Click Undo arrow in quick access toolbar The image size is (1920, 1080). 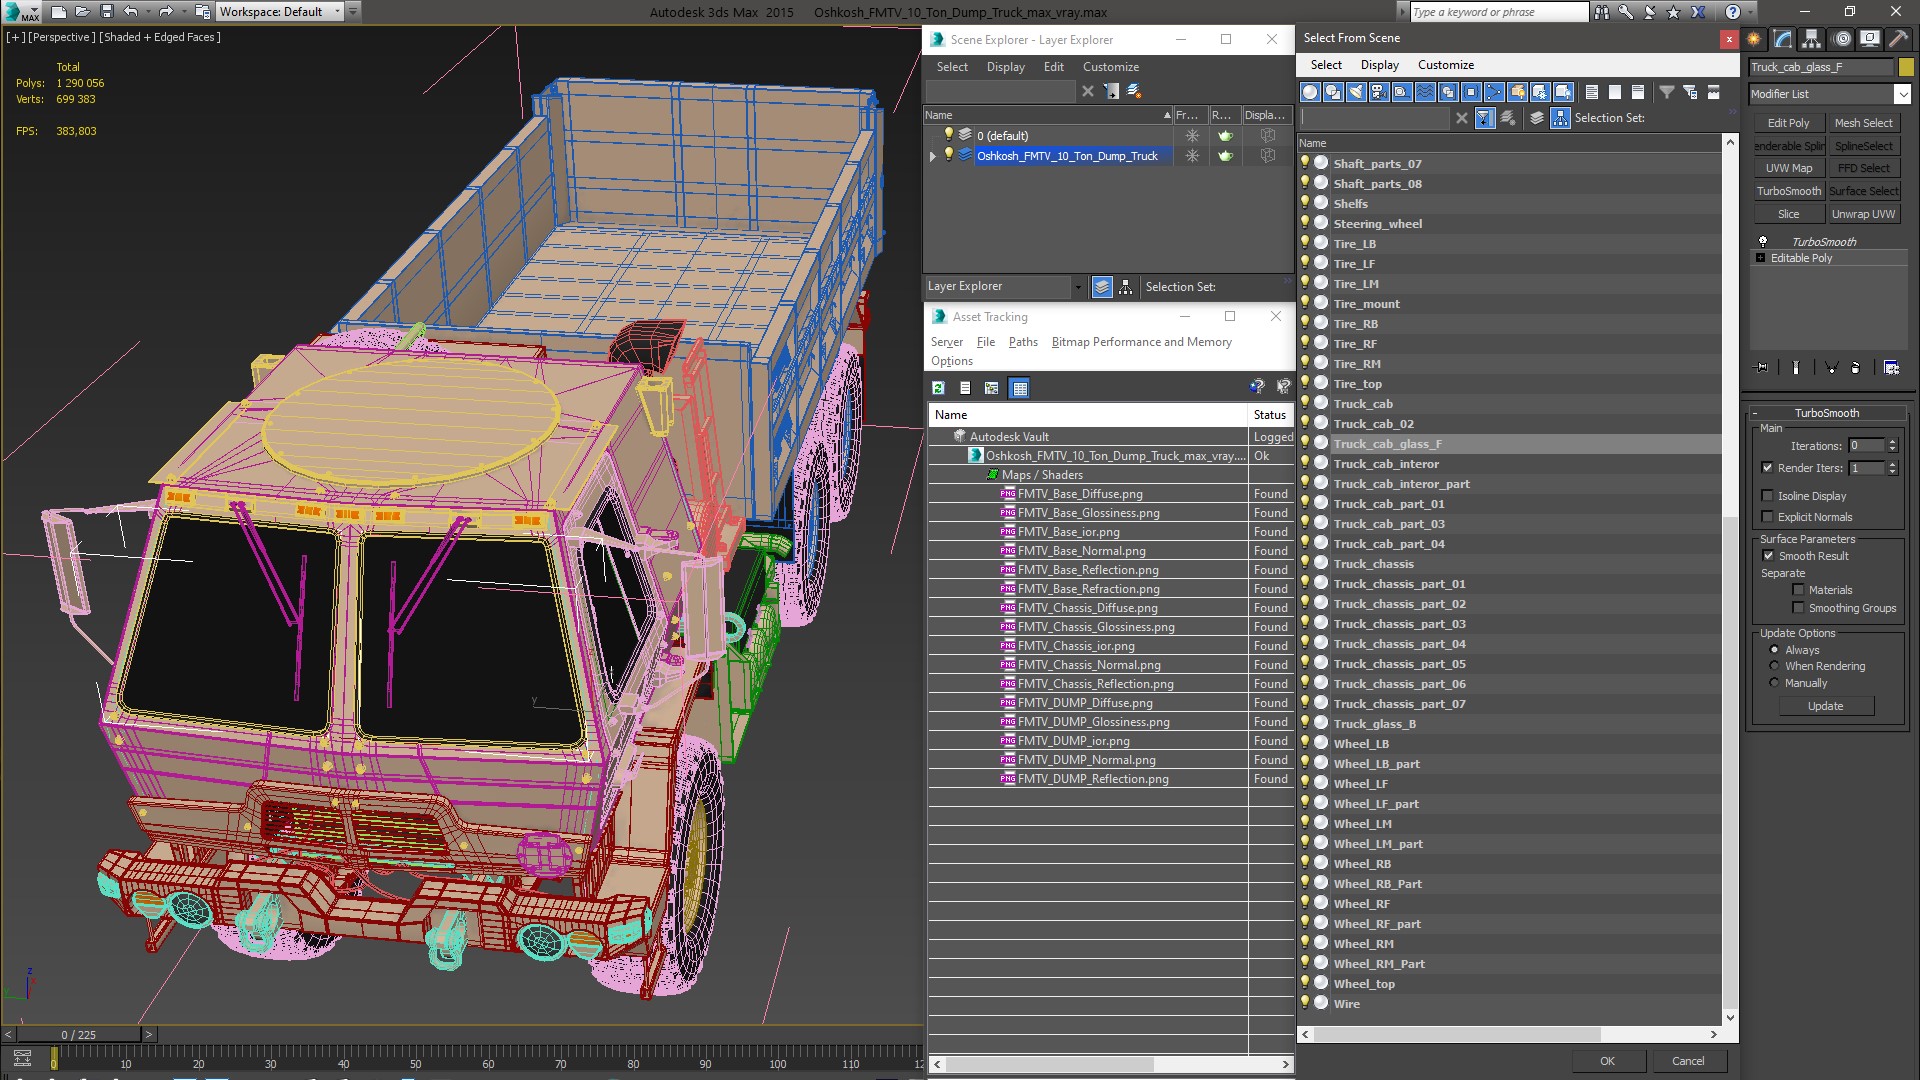point(130,12)
